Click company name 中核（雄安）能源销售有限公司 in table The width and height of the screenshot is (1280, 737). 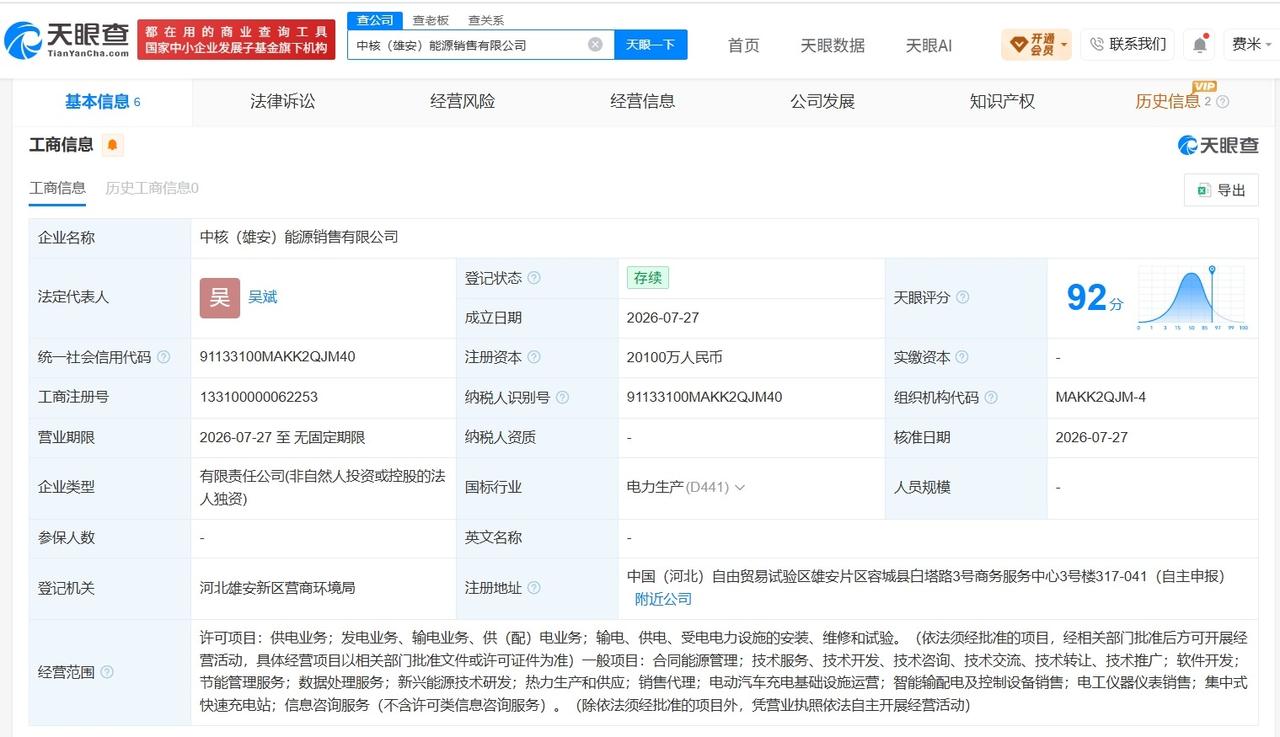coord(299,237)
